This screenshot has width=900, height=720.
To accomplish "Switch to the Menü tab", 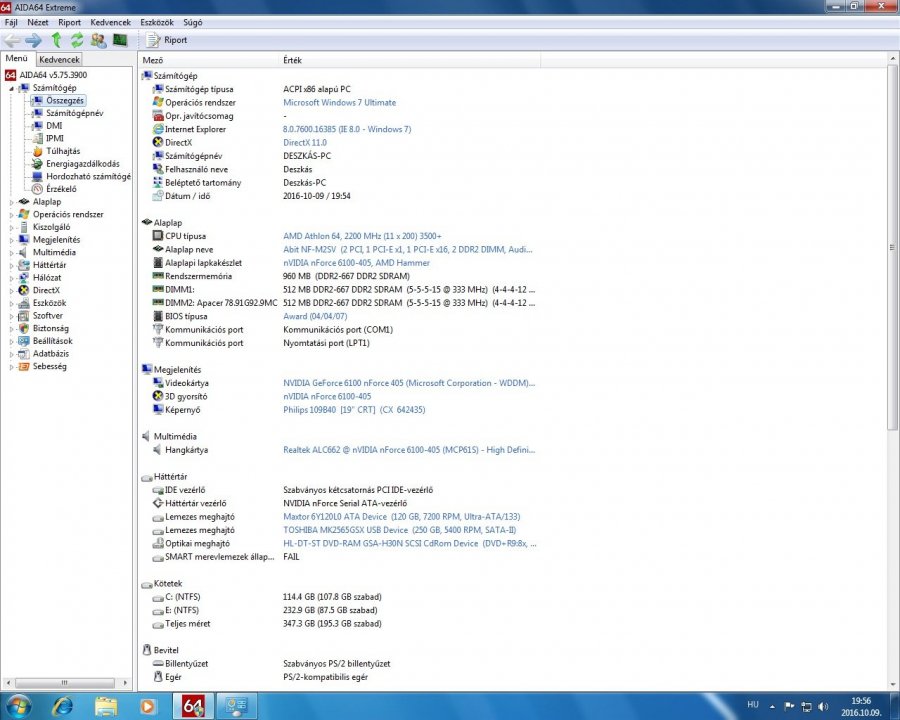I will pyautogui.click(x=17, y=59).
